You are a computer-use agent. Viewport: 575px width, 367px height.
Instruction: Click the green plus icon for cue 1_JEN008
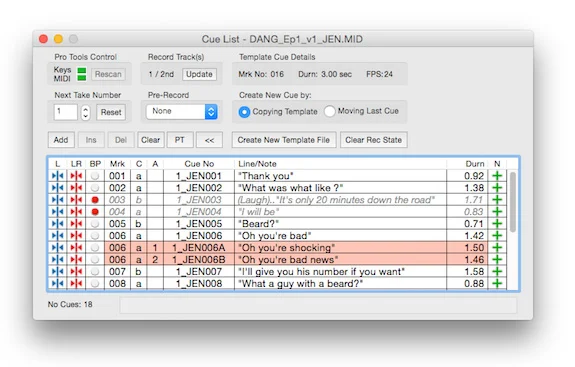[497, 284]
